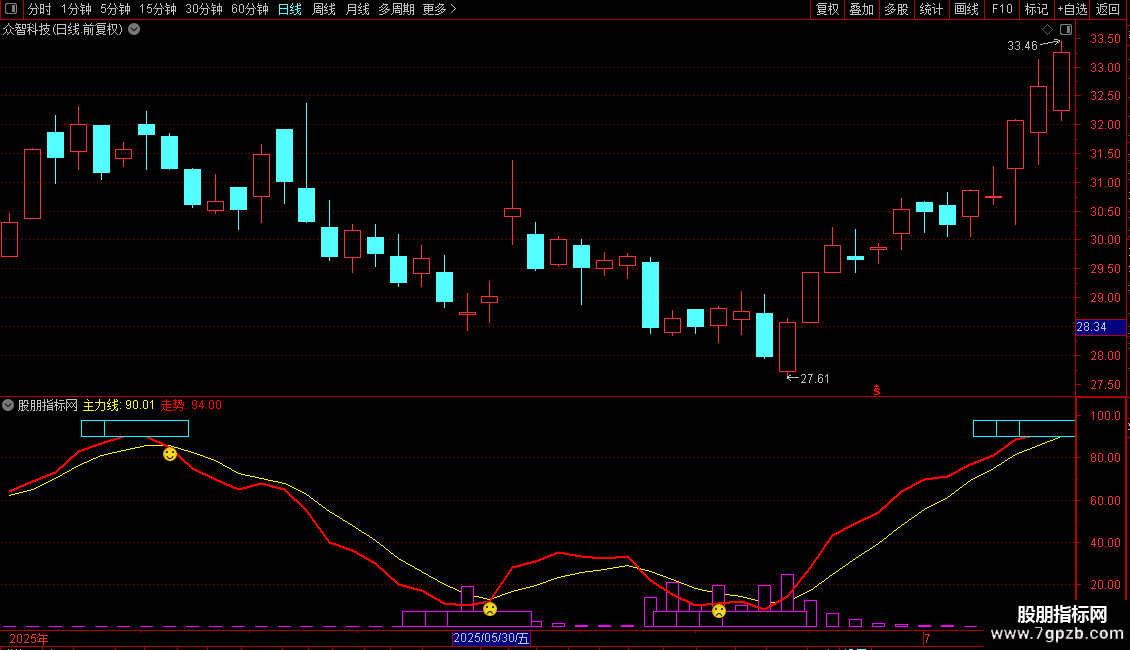Open the 多股 multi-stock view
This screenshot has width=1130, height=650.
896,9
